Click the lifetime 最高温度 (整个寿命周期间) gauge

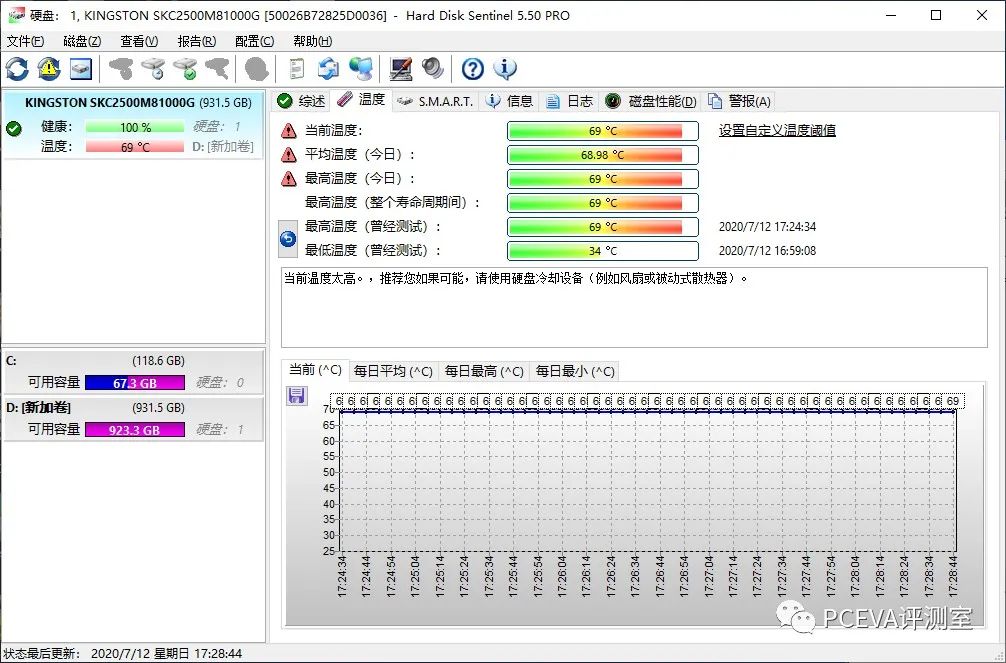tap(602, 203)
